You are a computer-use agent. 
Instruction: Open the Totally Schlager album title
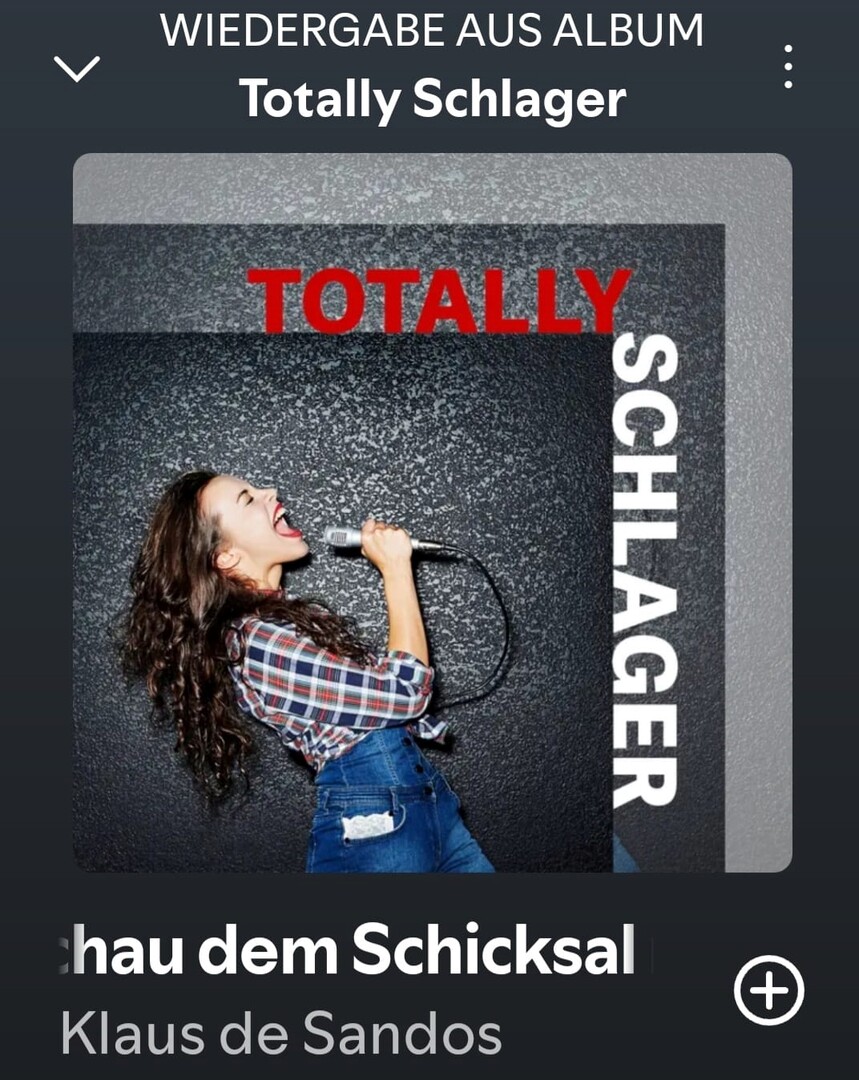433,99
